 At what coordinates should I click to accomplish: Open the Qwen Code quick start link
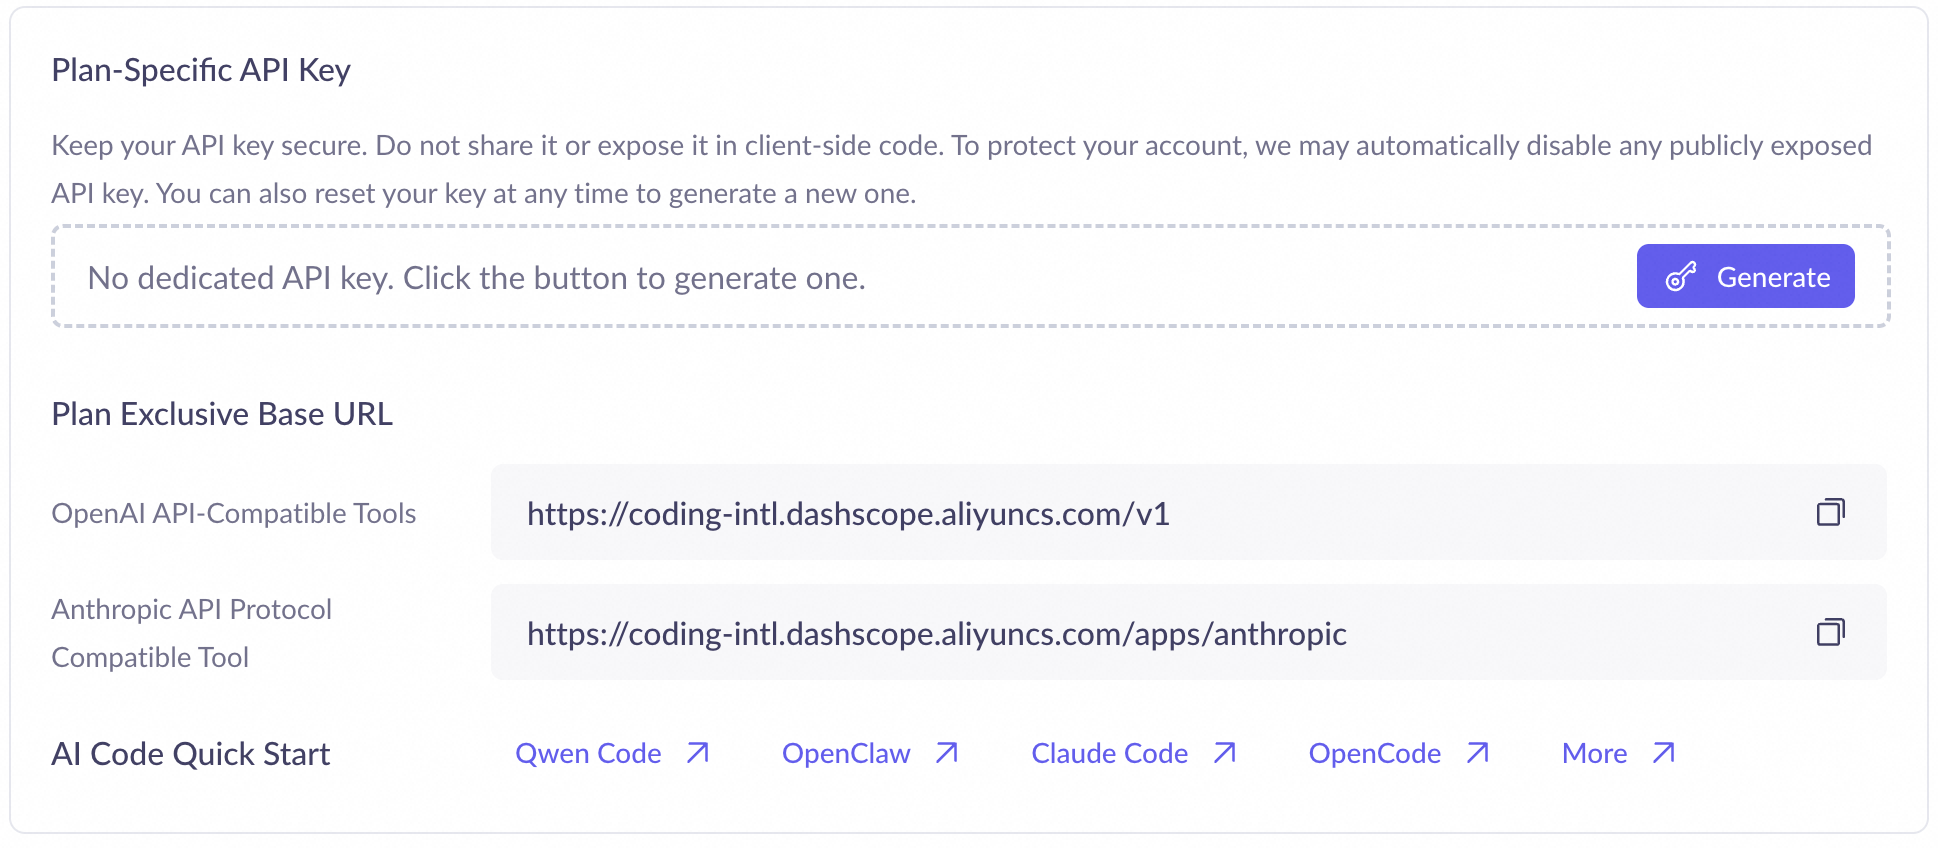(588, 753)
